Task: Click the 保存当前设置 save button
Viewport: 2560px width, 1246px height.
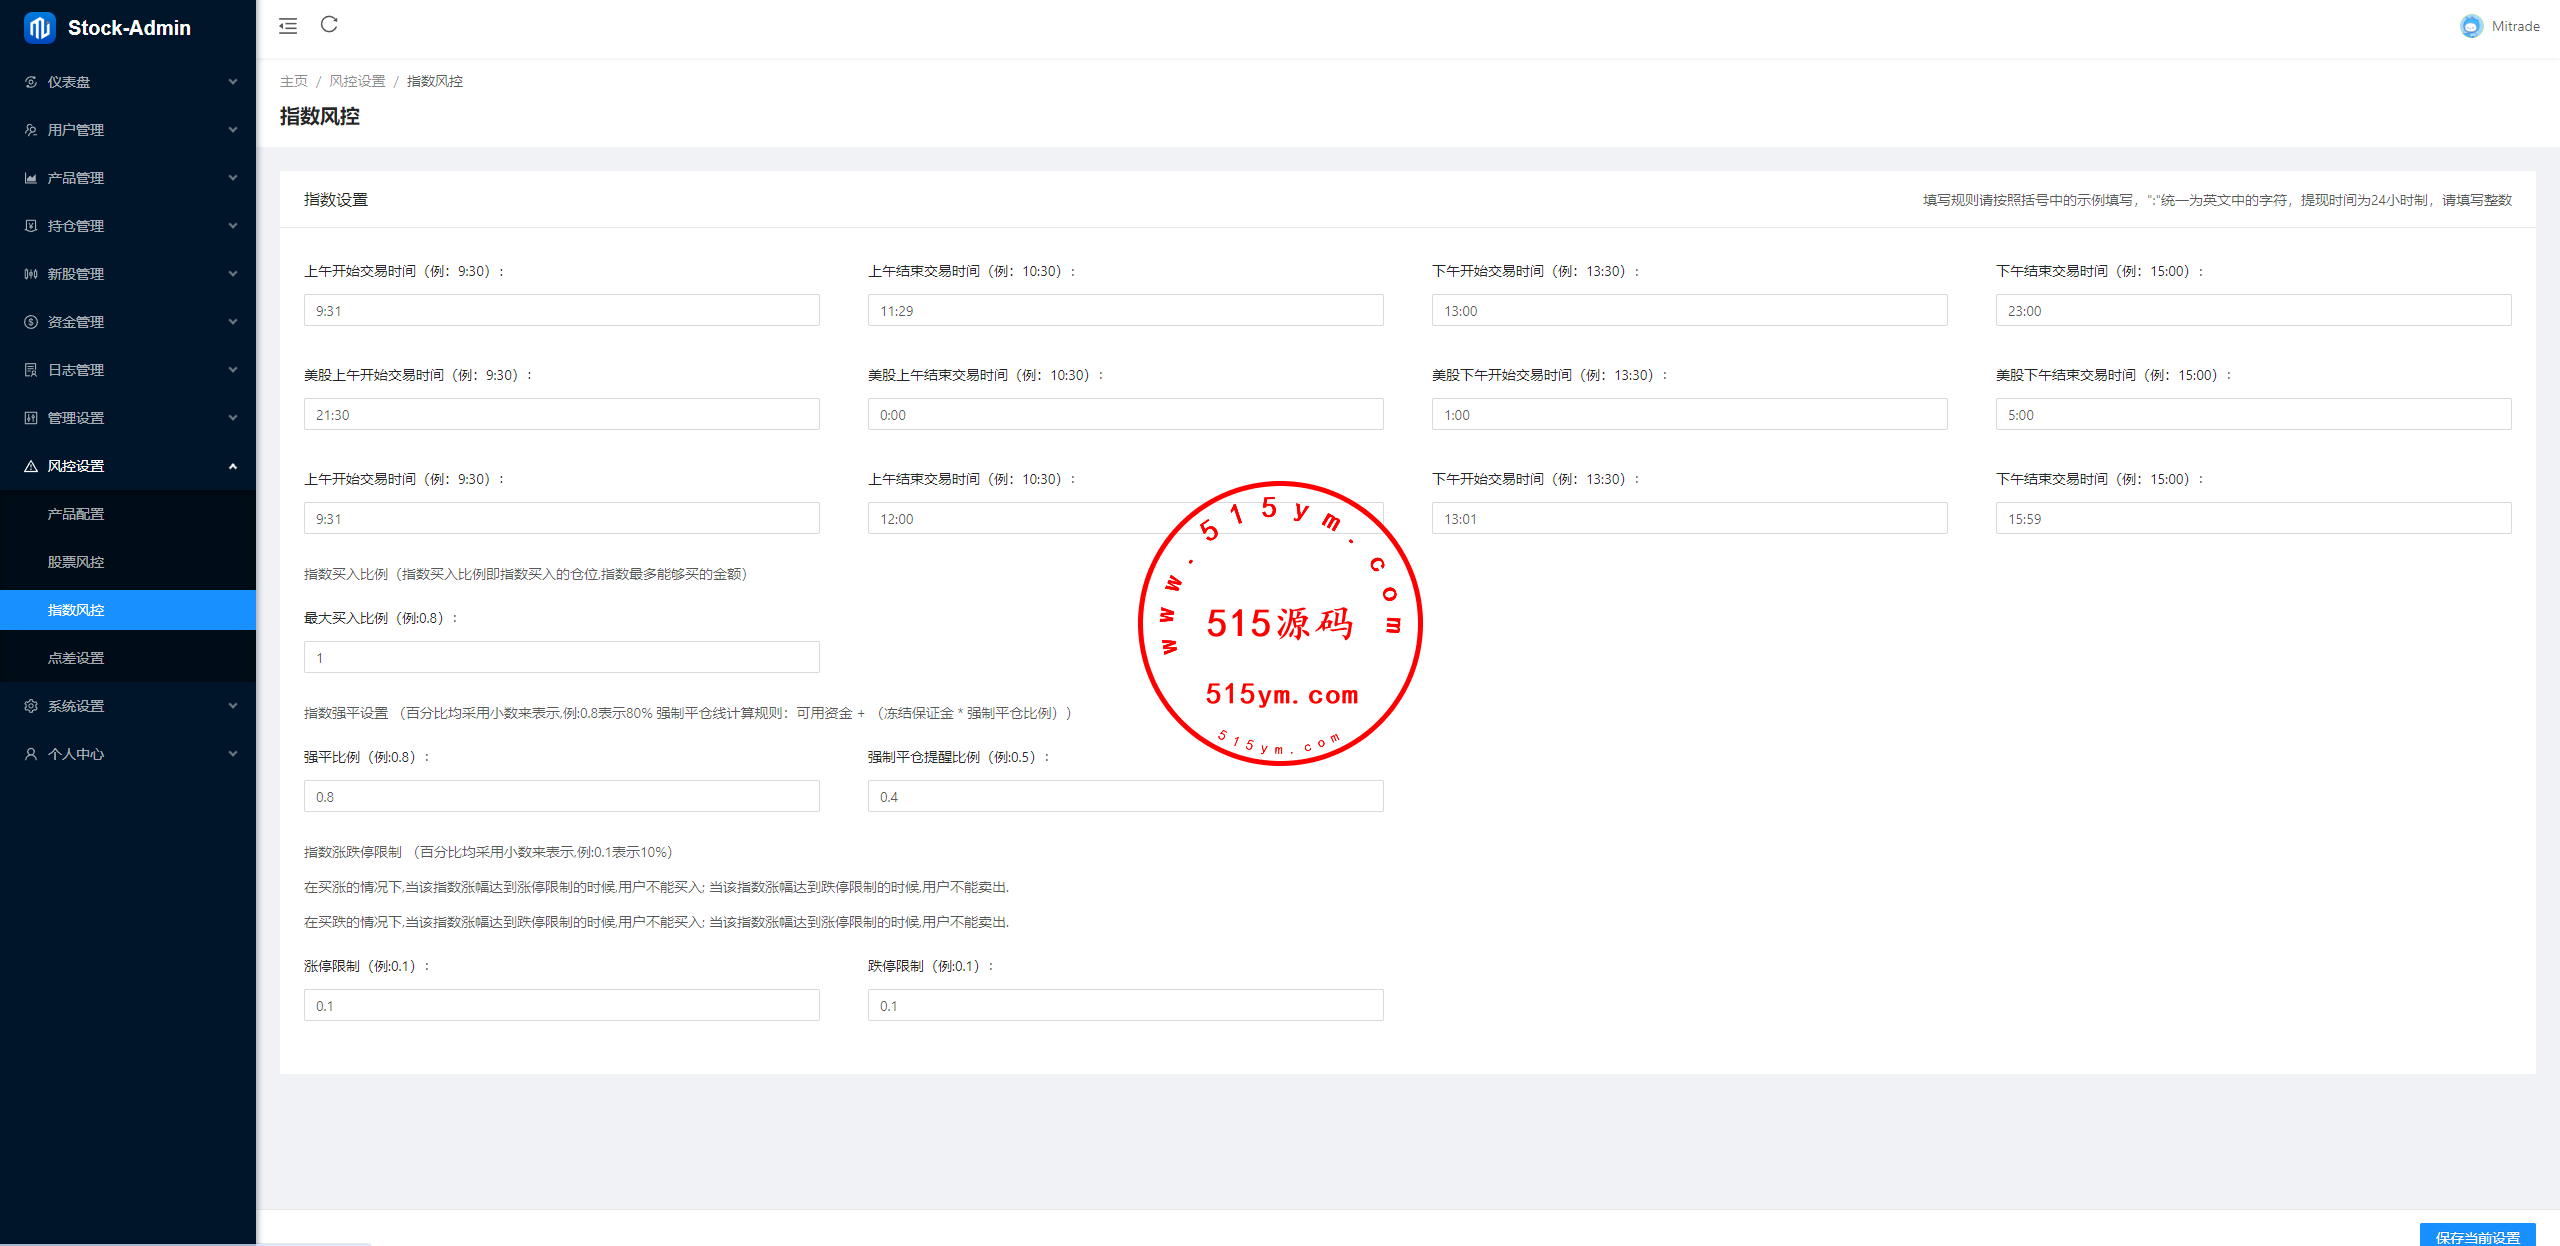Action: coord(2477,1236)
